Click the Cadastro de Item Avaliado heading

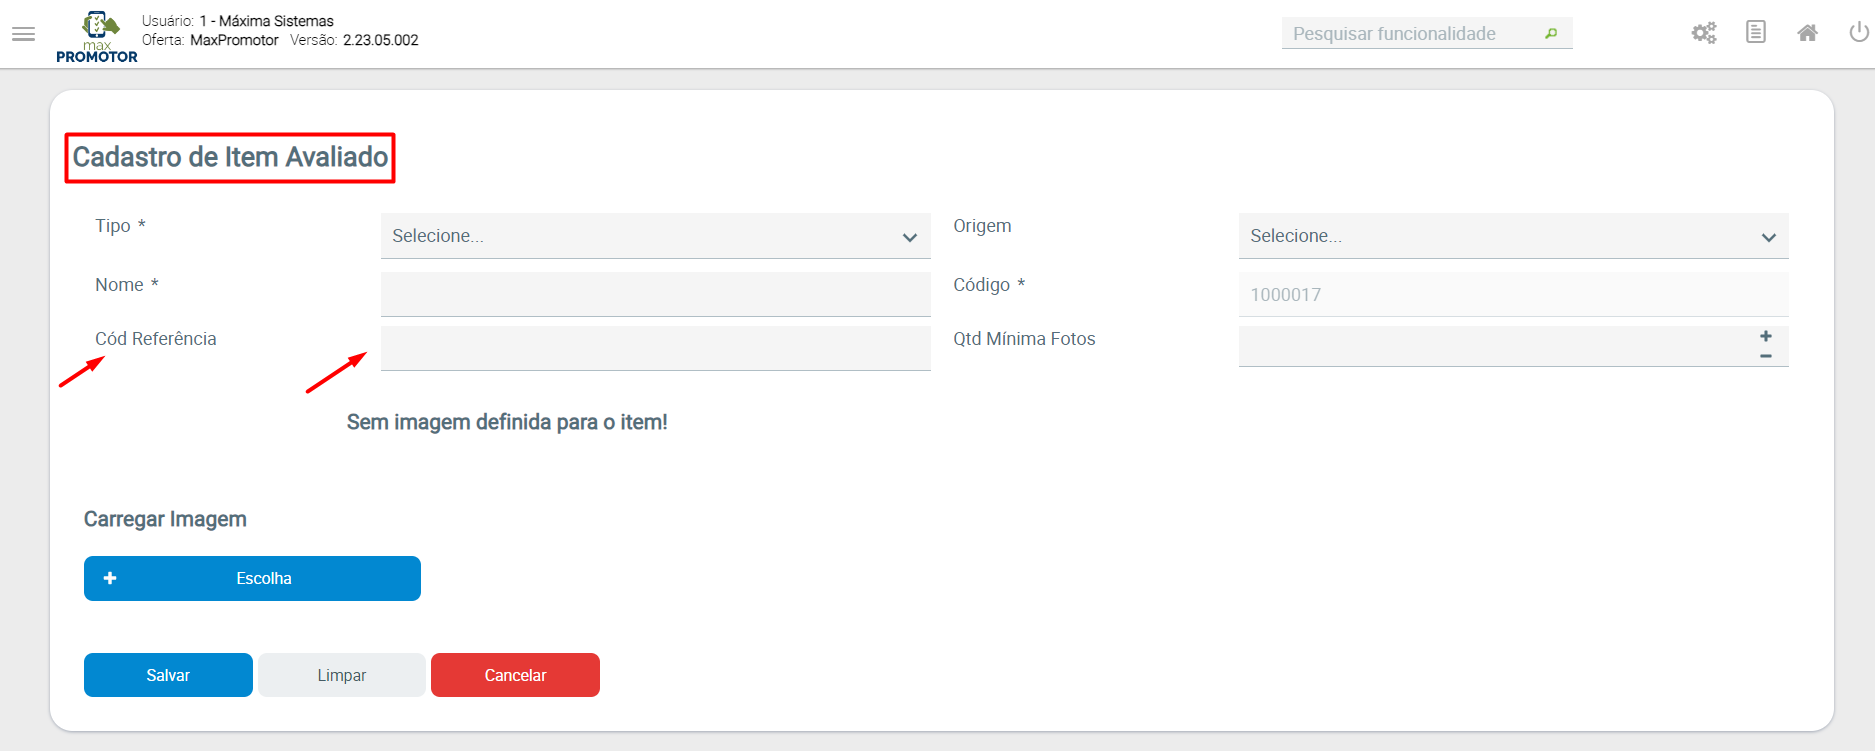pos(230,157)
